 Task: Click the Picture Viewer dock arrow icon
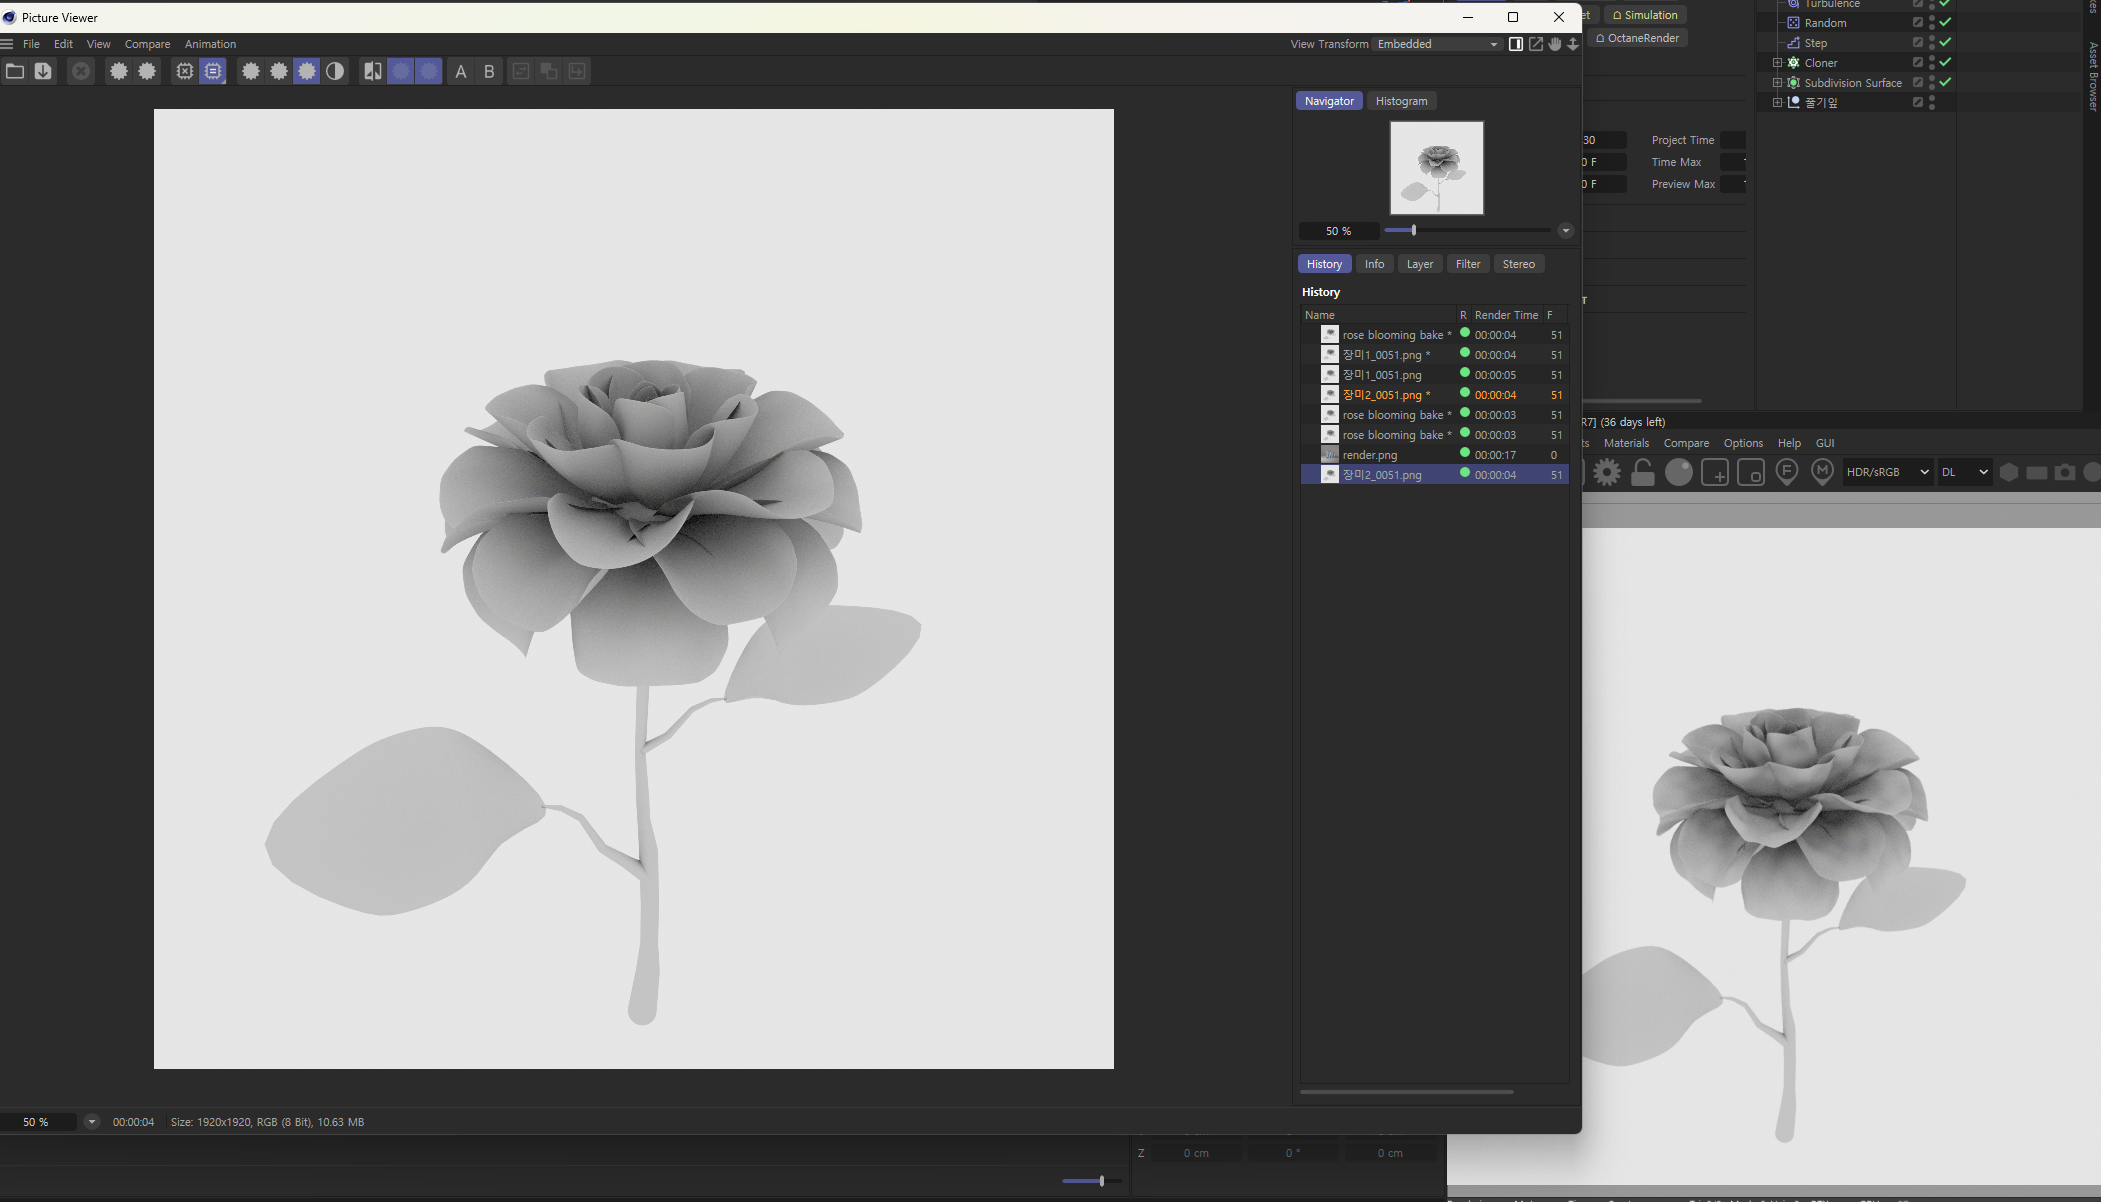click(x=1573, y=44)
